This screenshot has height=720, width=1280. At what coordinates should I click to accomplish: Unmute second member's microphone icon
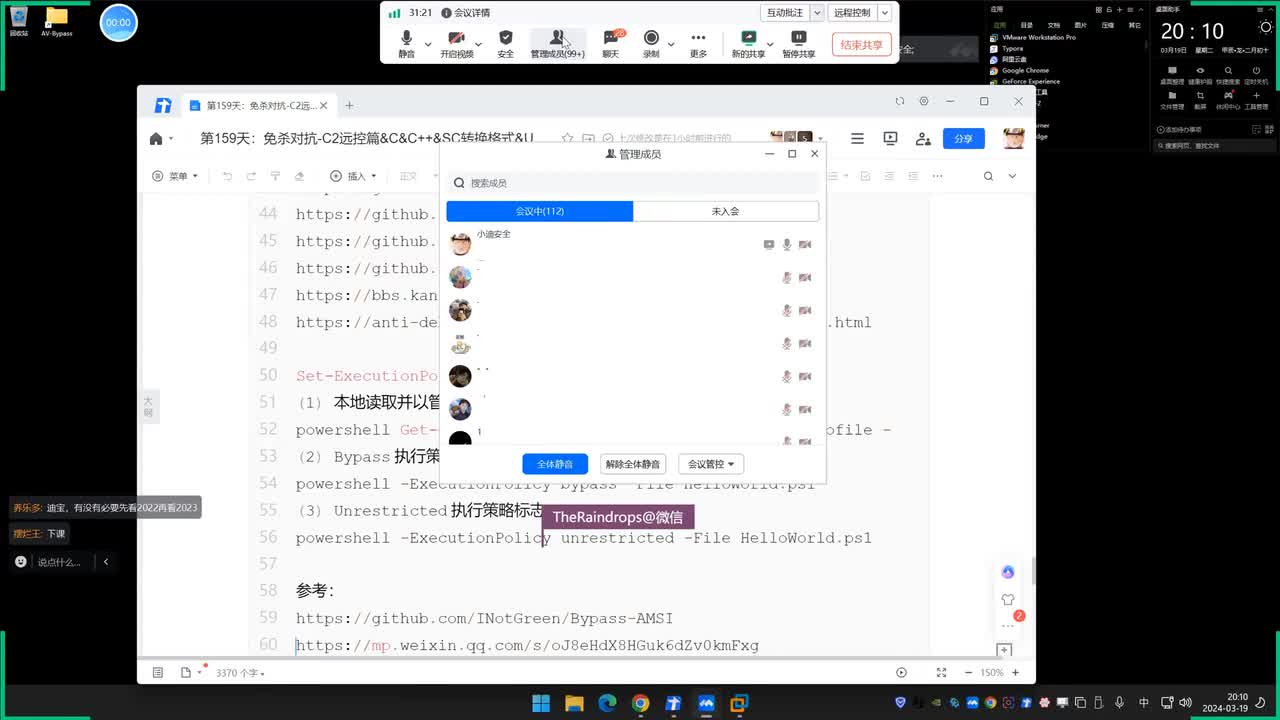point(787,277)
